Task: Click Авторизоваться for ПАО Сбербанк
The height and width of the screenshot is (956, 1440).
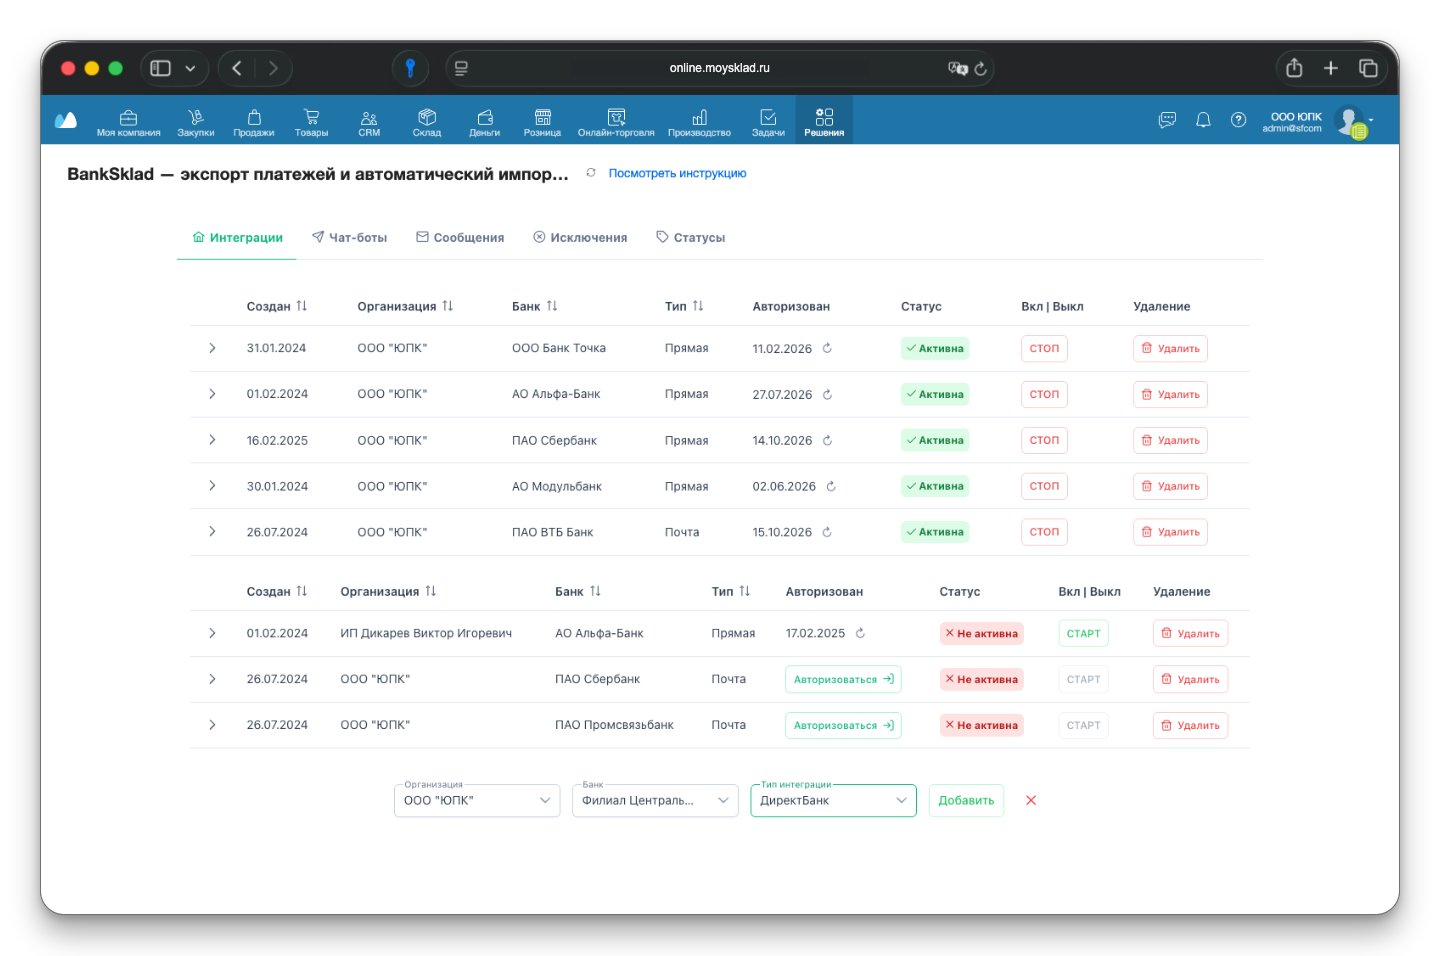Action: [x=843, y=679]
